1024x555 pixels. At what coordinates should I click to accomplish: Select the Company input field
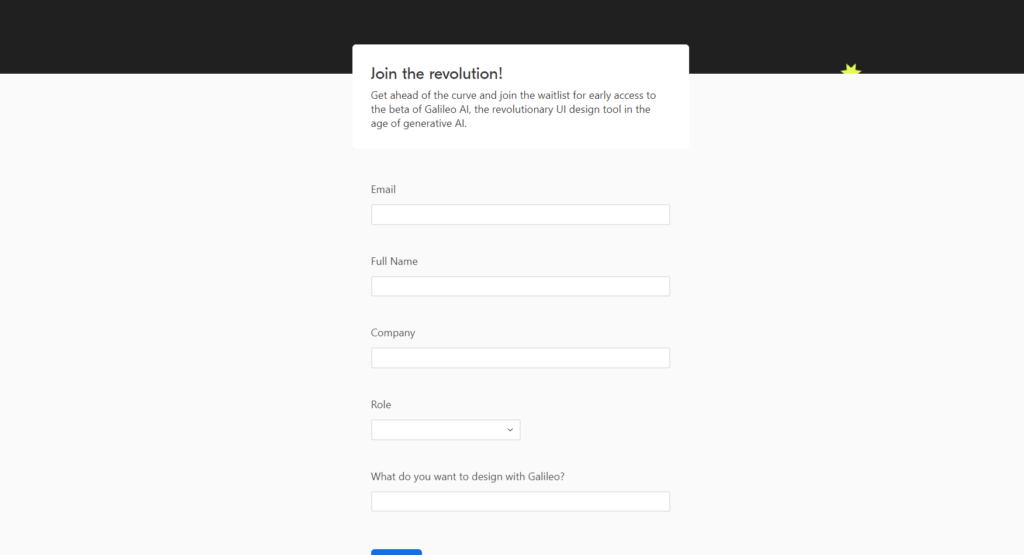click(520, 358)
